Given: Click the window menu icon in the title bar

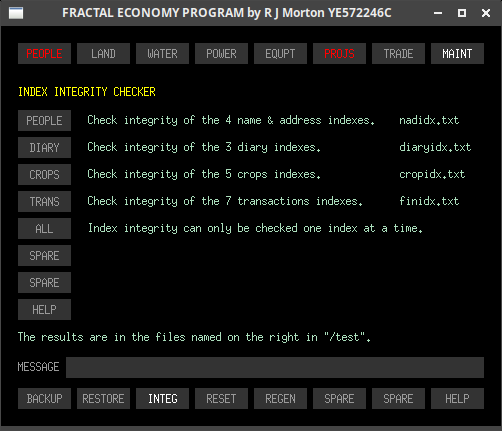Looking at the screenshot, I should coord(16,13).
